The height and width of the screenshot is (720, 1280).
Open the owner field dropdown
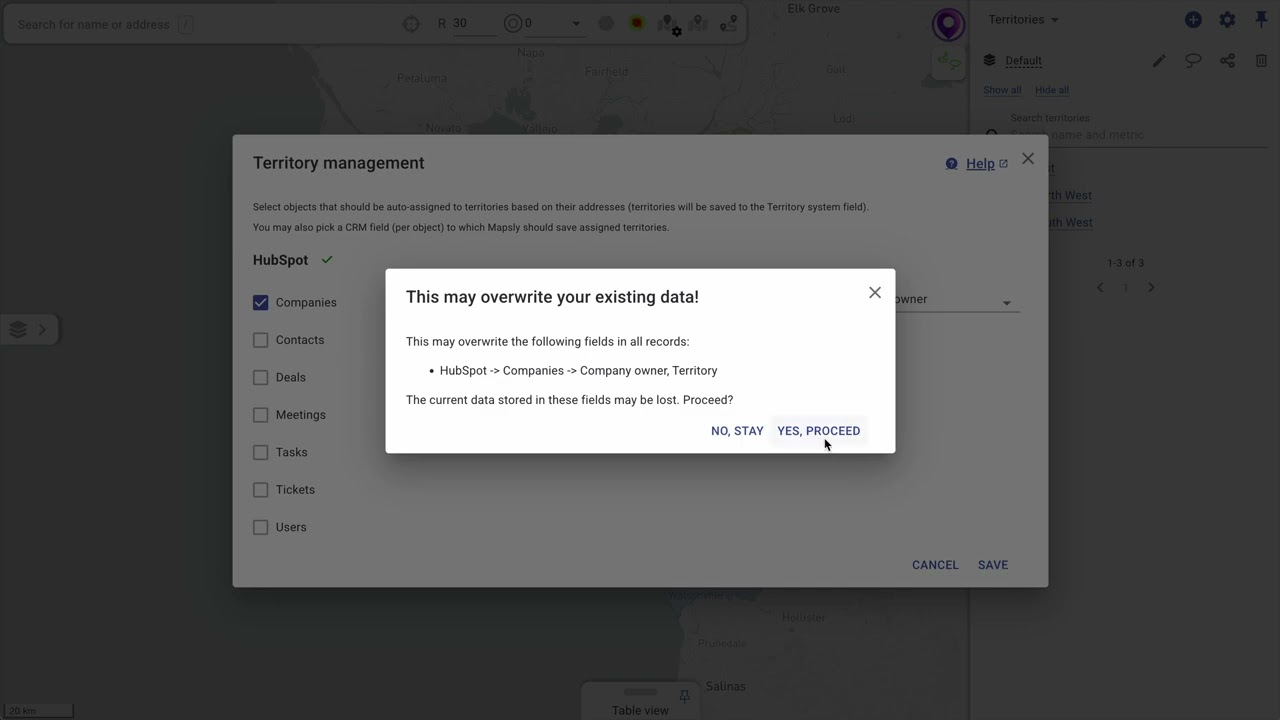click(1006, 303)
